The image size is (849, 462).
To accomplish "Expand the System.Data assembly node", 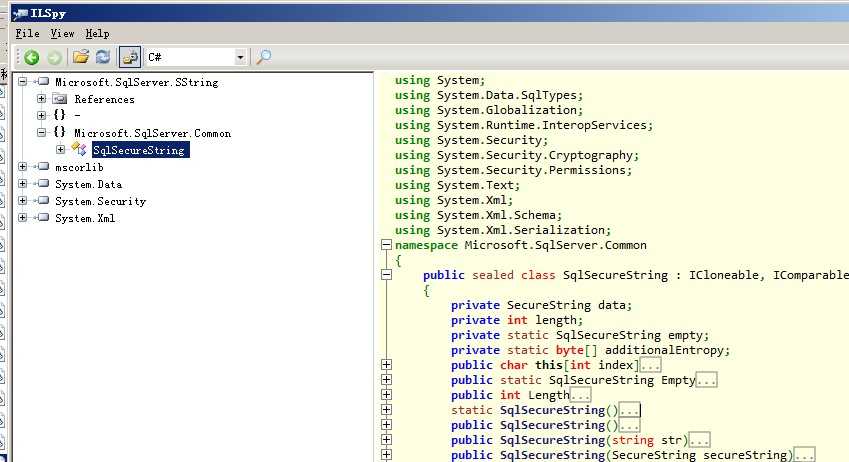I will tap(22, 184).
